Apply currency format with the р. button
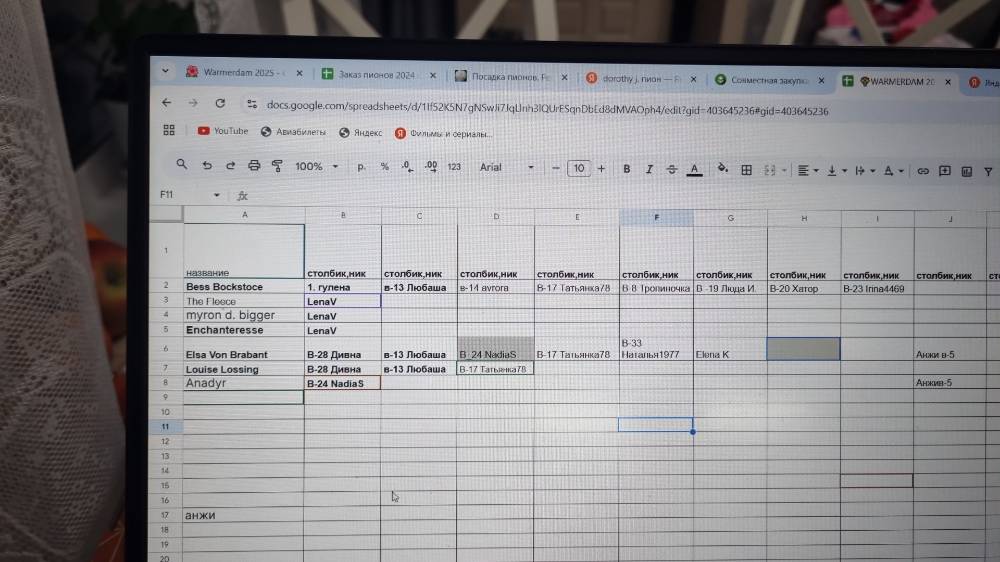The height and width of the screenshot is (562, 1000). coord(361,167)
